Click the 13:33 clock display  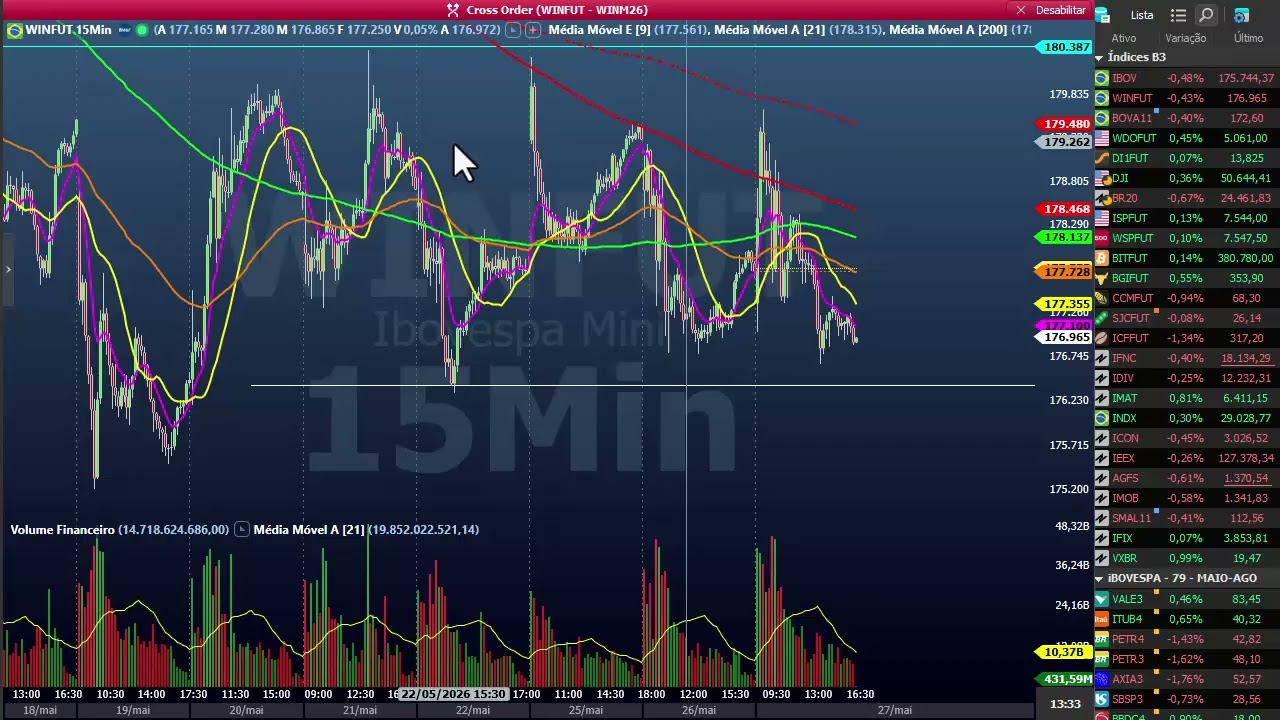click(x=1066, y=704)
